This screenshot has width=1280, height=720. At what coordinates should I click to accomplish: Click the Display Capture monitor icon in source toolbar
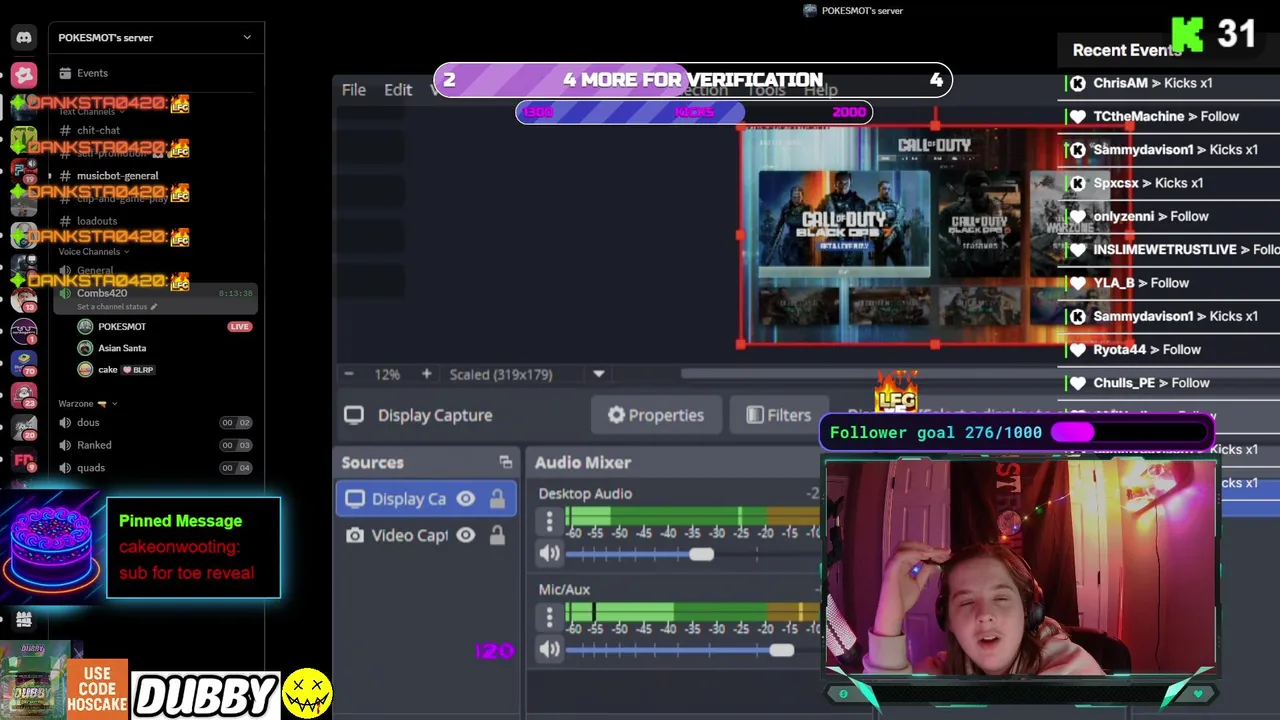(354, 415)
